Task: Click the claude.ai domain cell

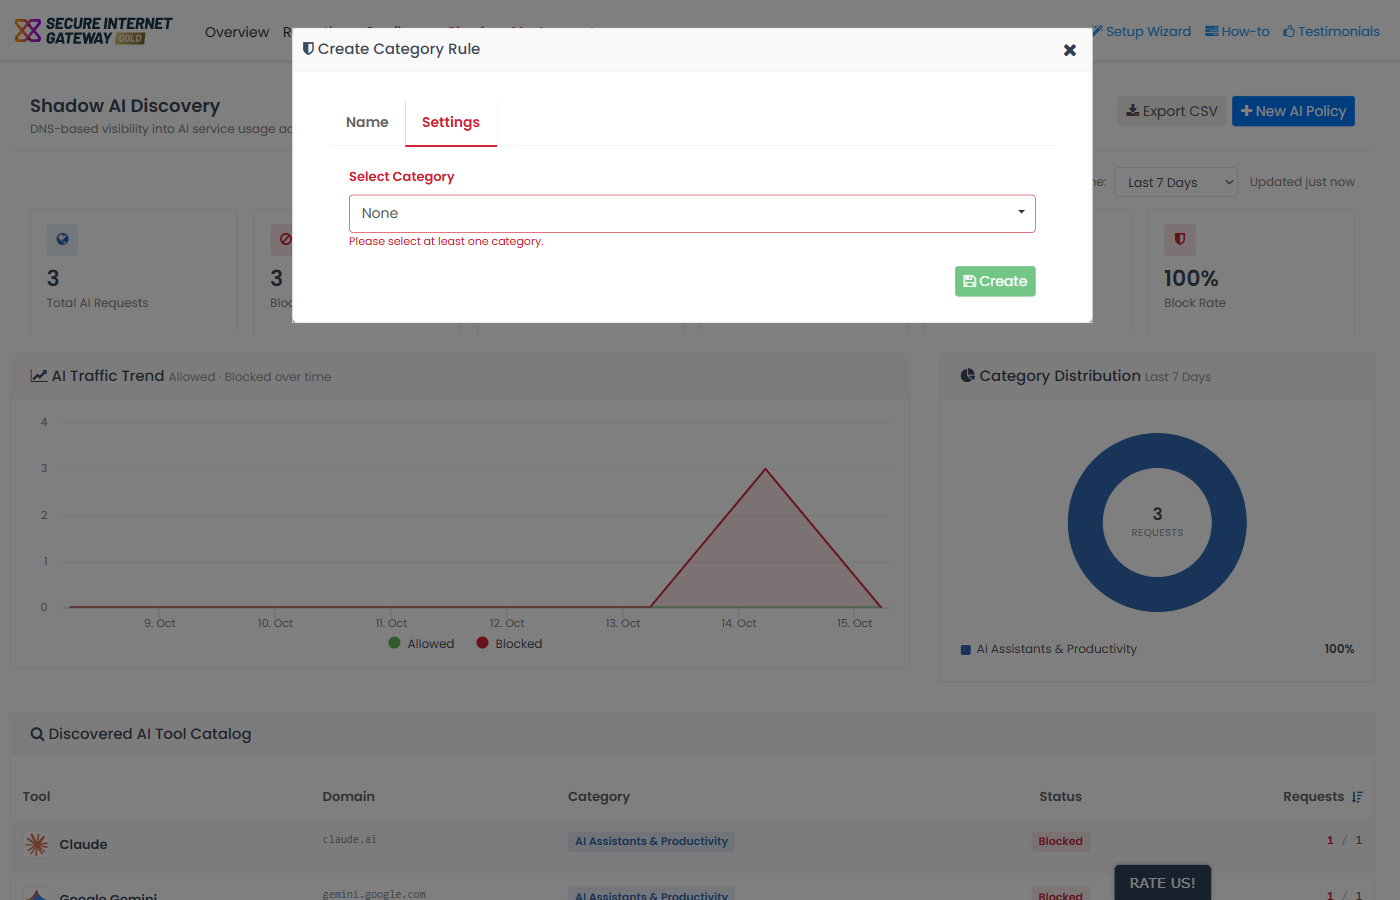Action: tap(349, 840)
